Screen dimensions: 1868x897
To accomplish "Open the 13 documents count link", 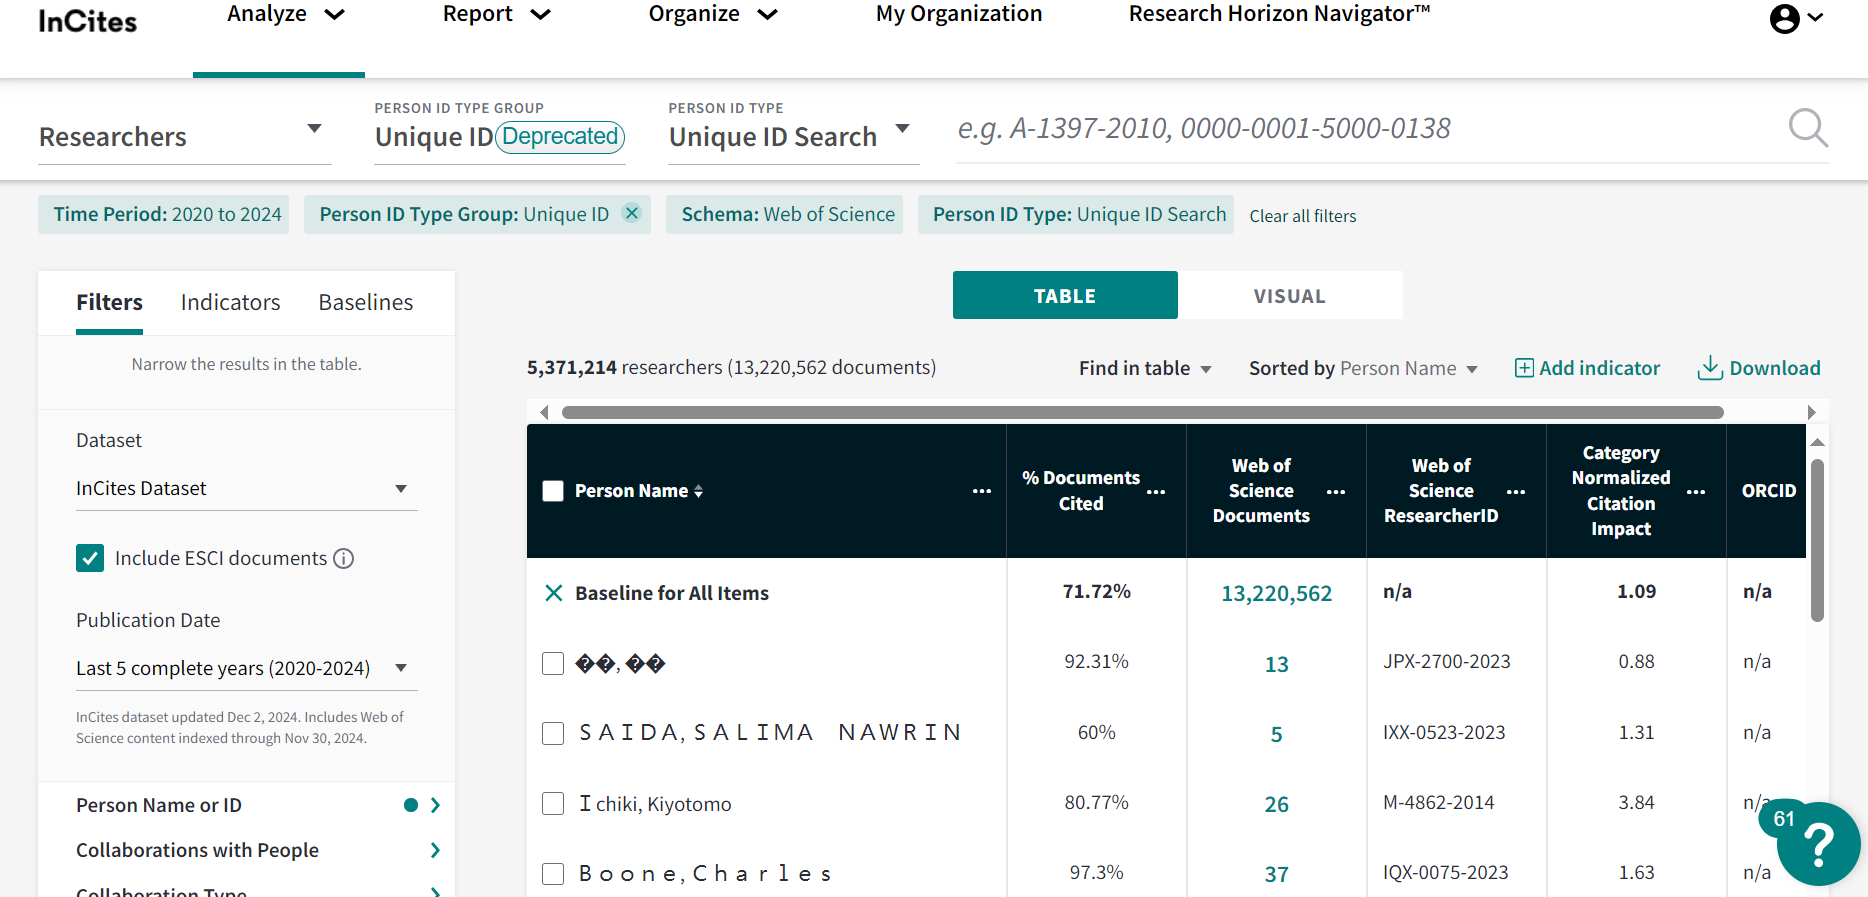I will (1276, 664).
